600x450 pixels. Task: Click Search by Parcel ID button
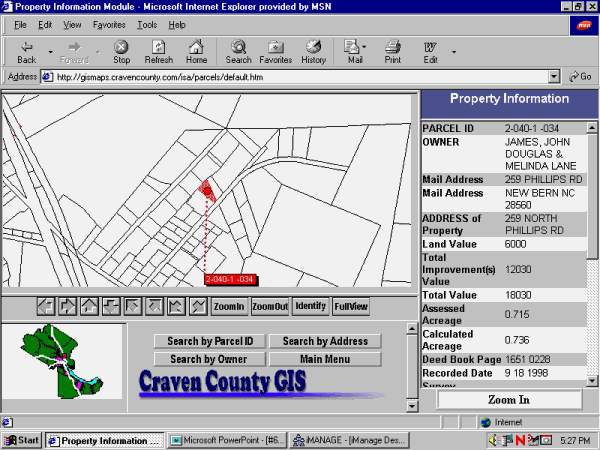tap(210, 341)
